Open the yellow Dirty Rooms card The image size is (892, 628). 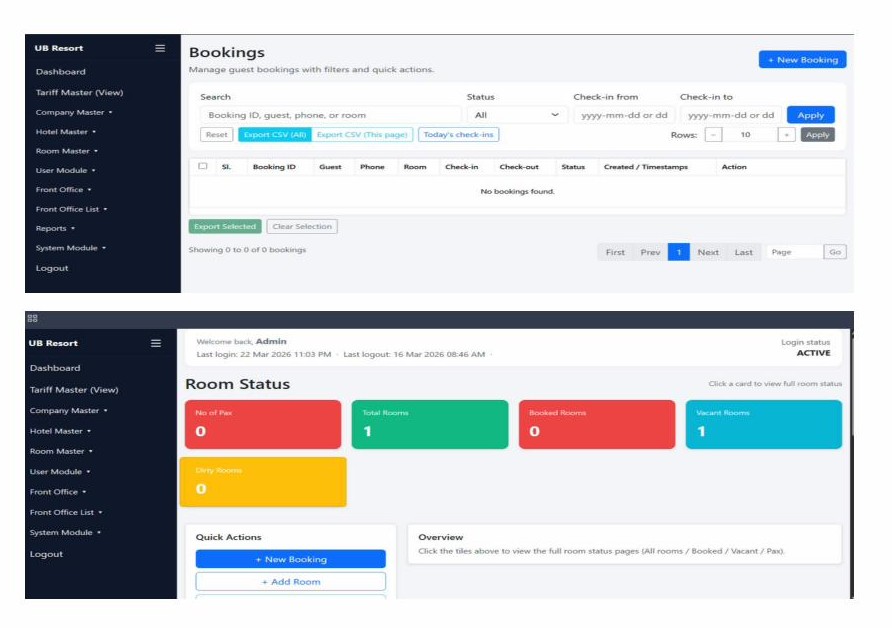click(x=262, y=481)
